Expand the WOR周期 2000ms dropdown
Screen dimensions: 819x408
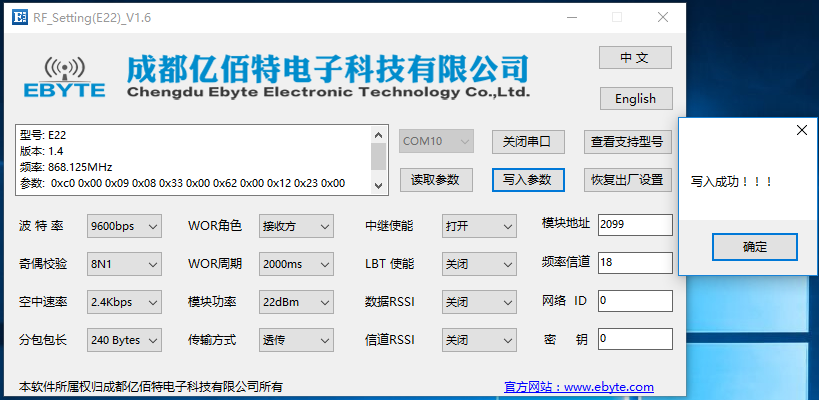296,264
